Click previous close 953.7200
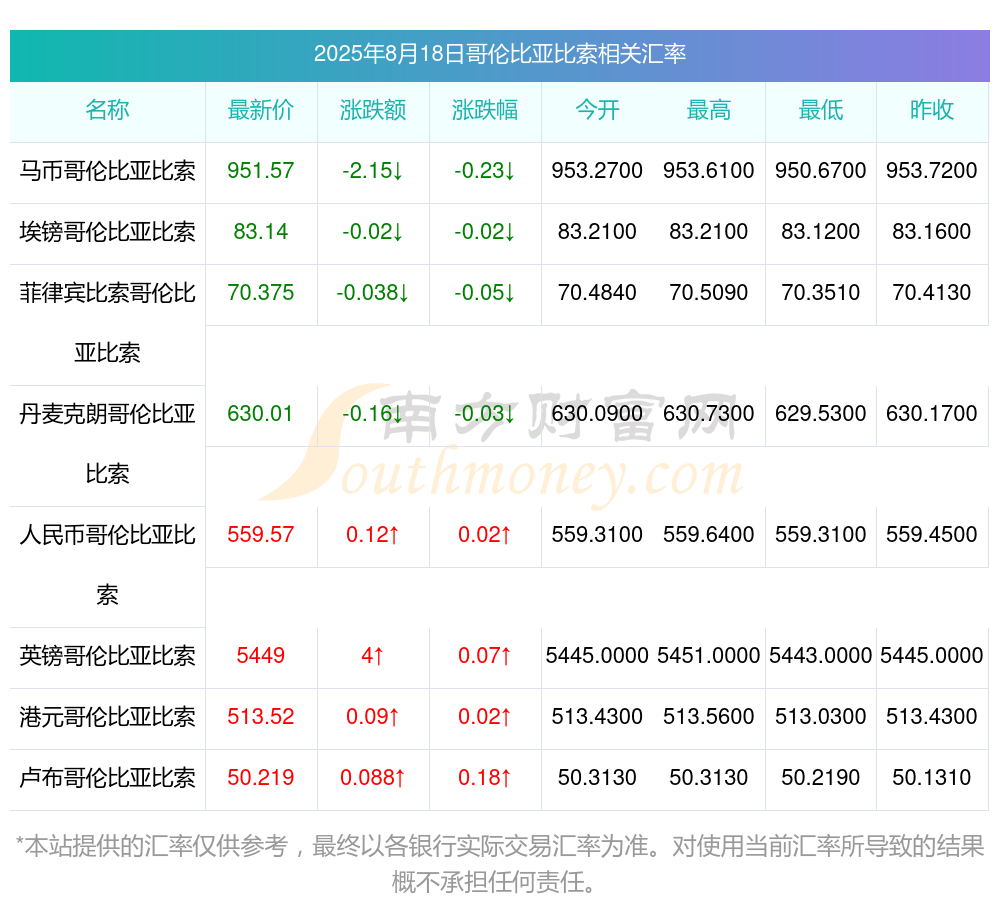 (x=932, y=171)
